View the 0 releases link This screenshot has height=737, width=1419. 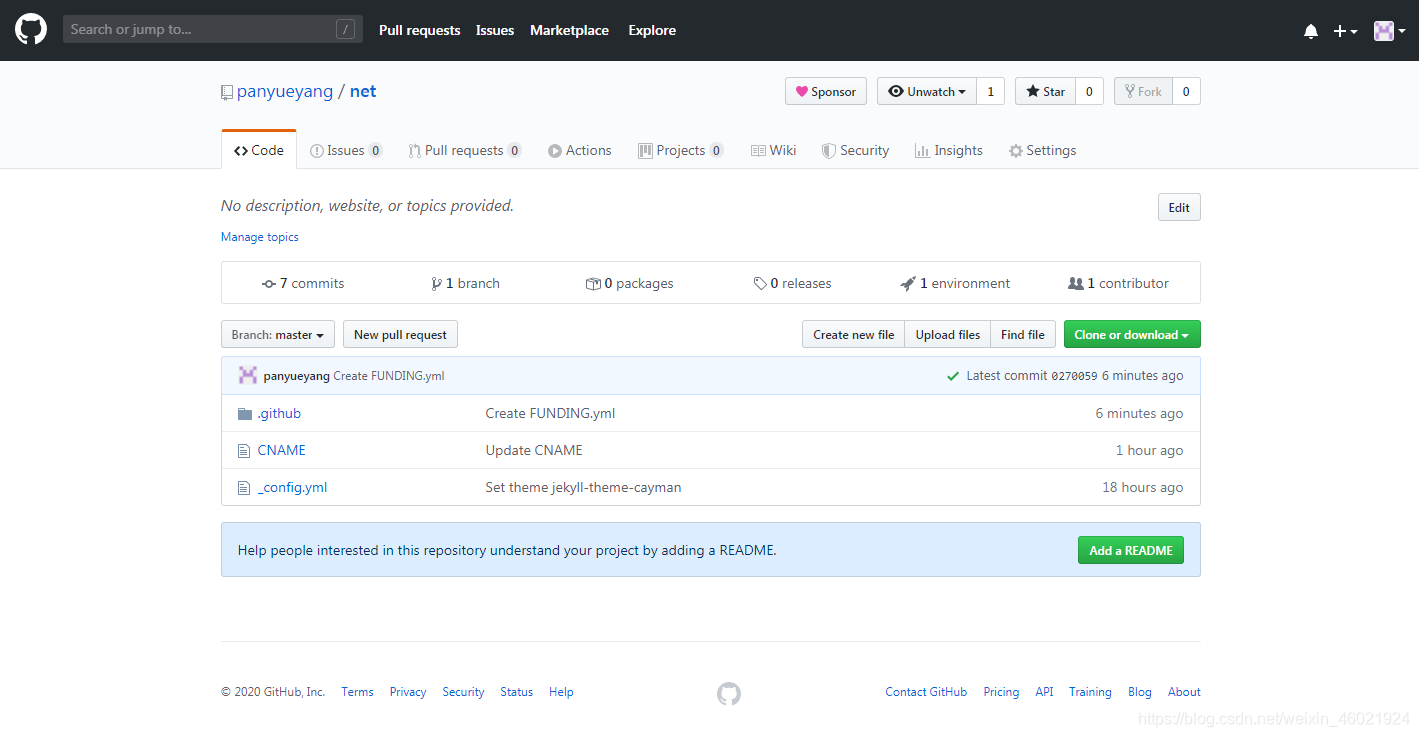[792, 283]
